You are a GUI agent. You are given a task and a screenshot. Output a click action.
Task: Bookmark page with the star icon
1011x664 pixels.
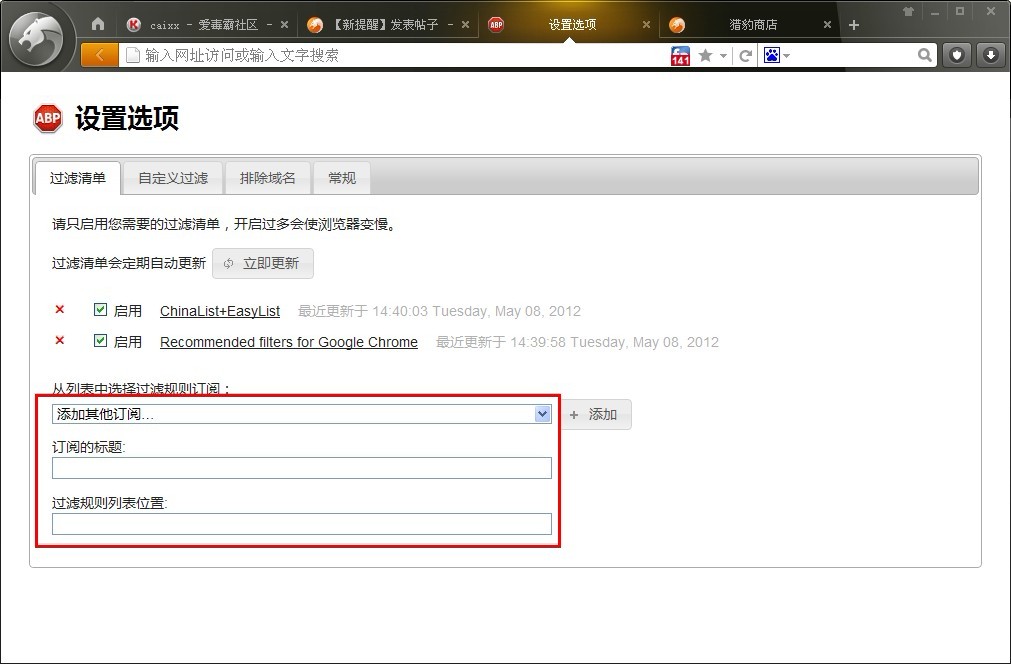pos(705,55)
